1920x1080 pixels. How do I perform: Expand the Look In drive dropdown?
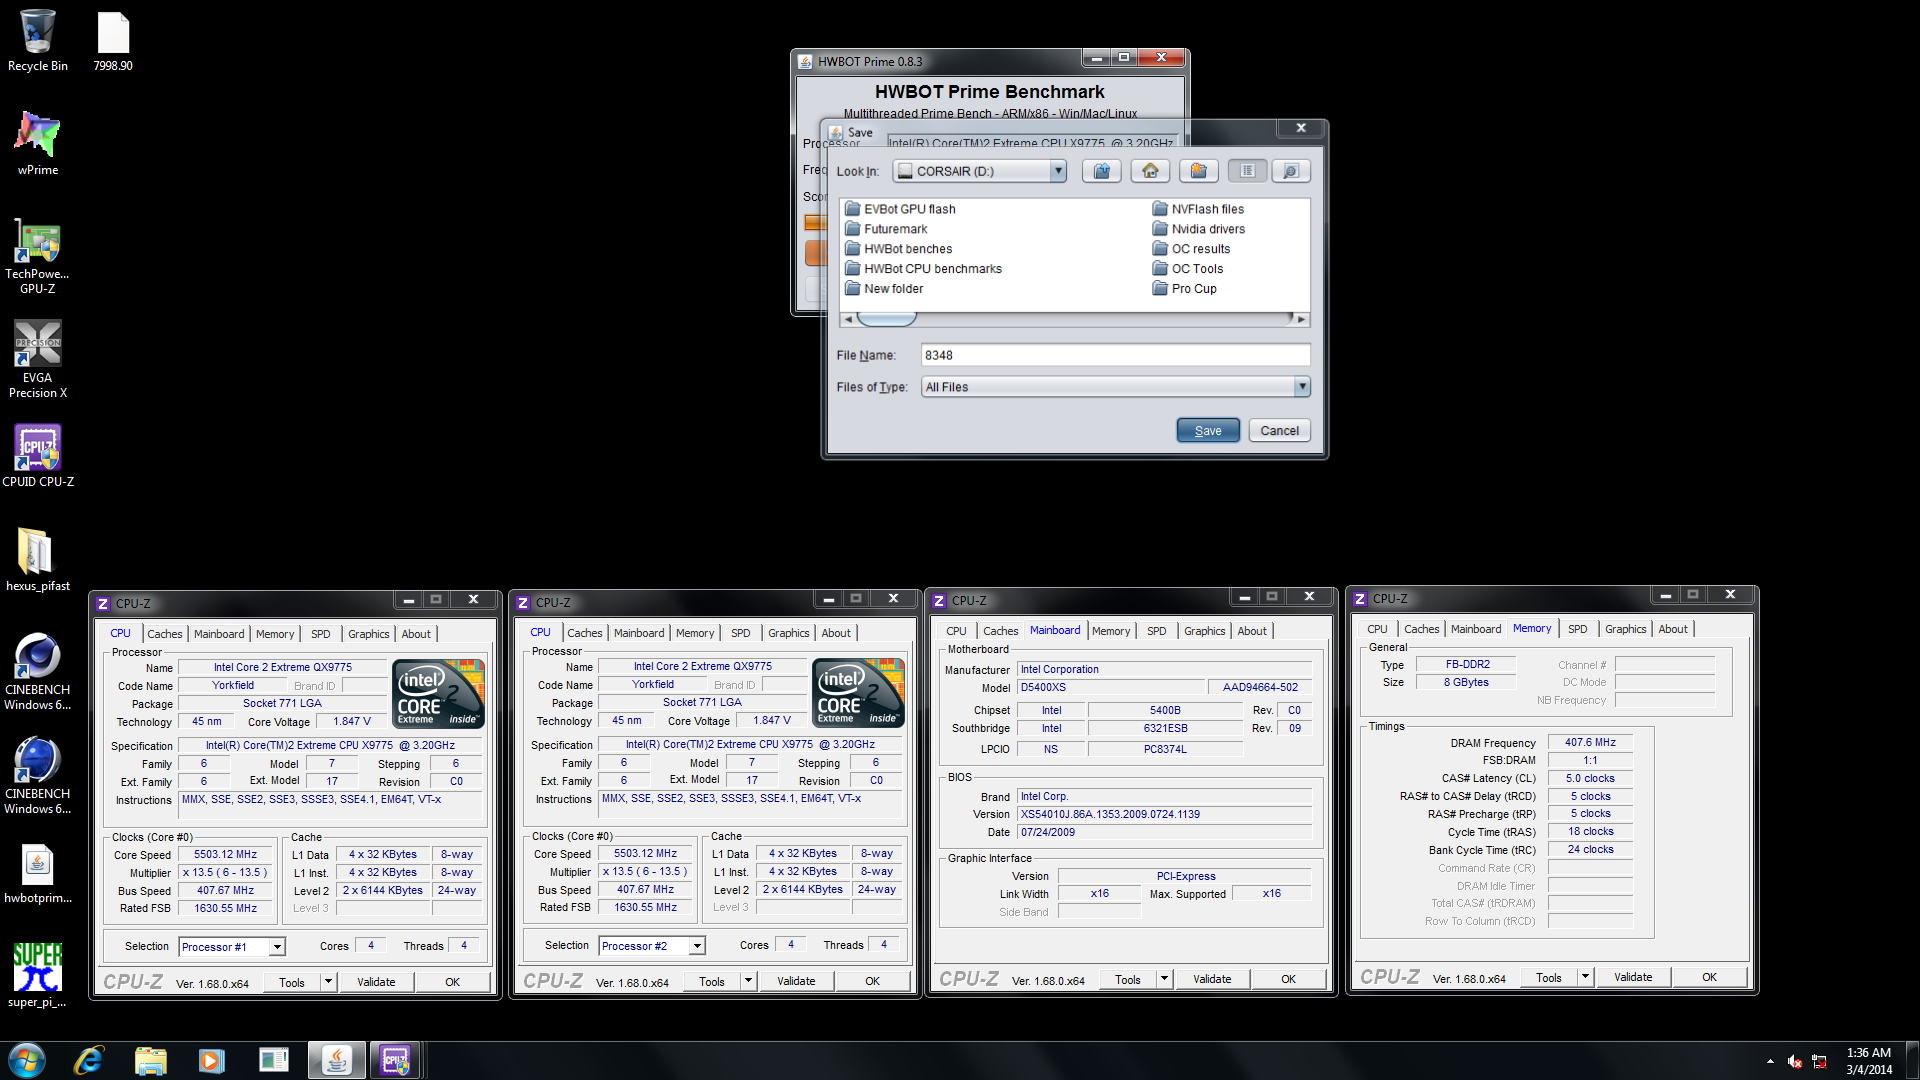pos(1058,171)
